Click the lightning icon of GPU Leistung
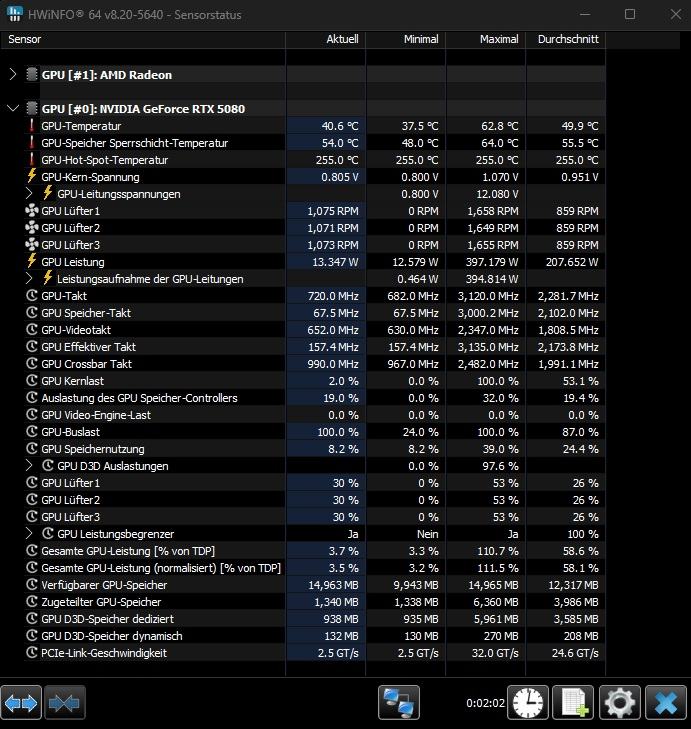 coord(32,262)
